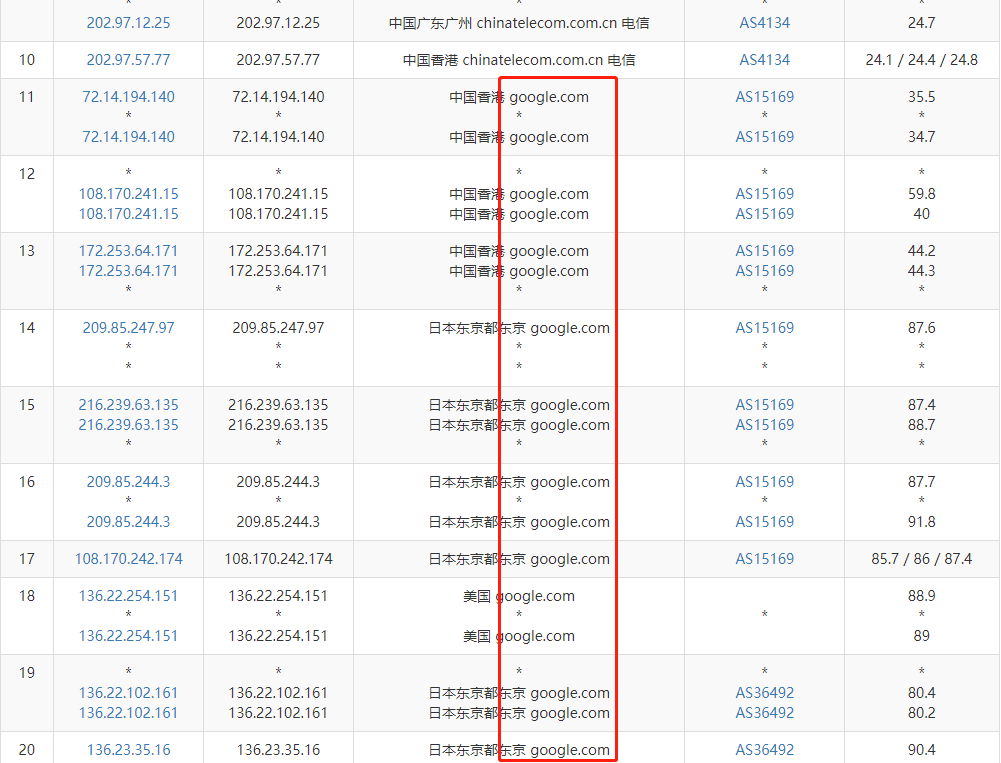Viewport: 1001px width, 763px height.
Task: Click hop 14's '日本东京都东京 google.com' location
Action: coord(519,328)
